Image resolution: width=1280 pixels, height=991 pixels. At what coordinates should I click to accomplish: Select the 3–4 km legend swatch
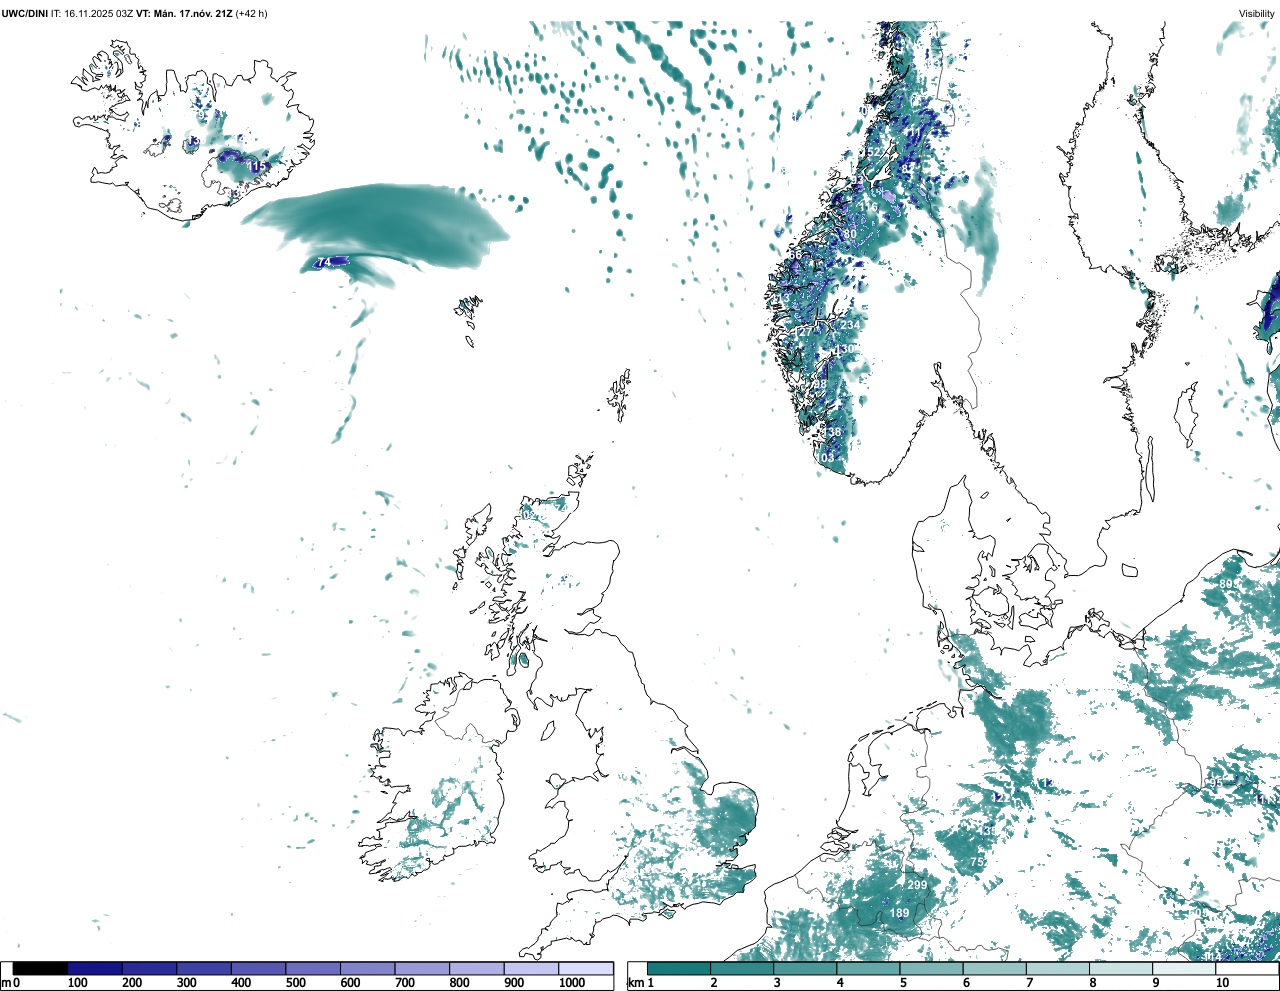(x=805, y=968)
